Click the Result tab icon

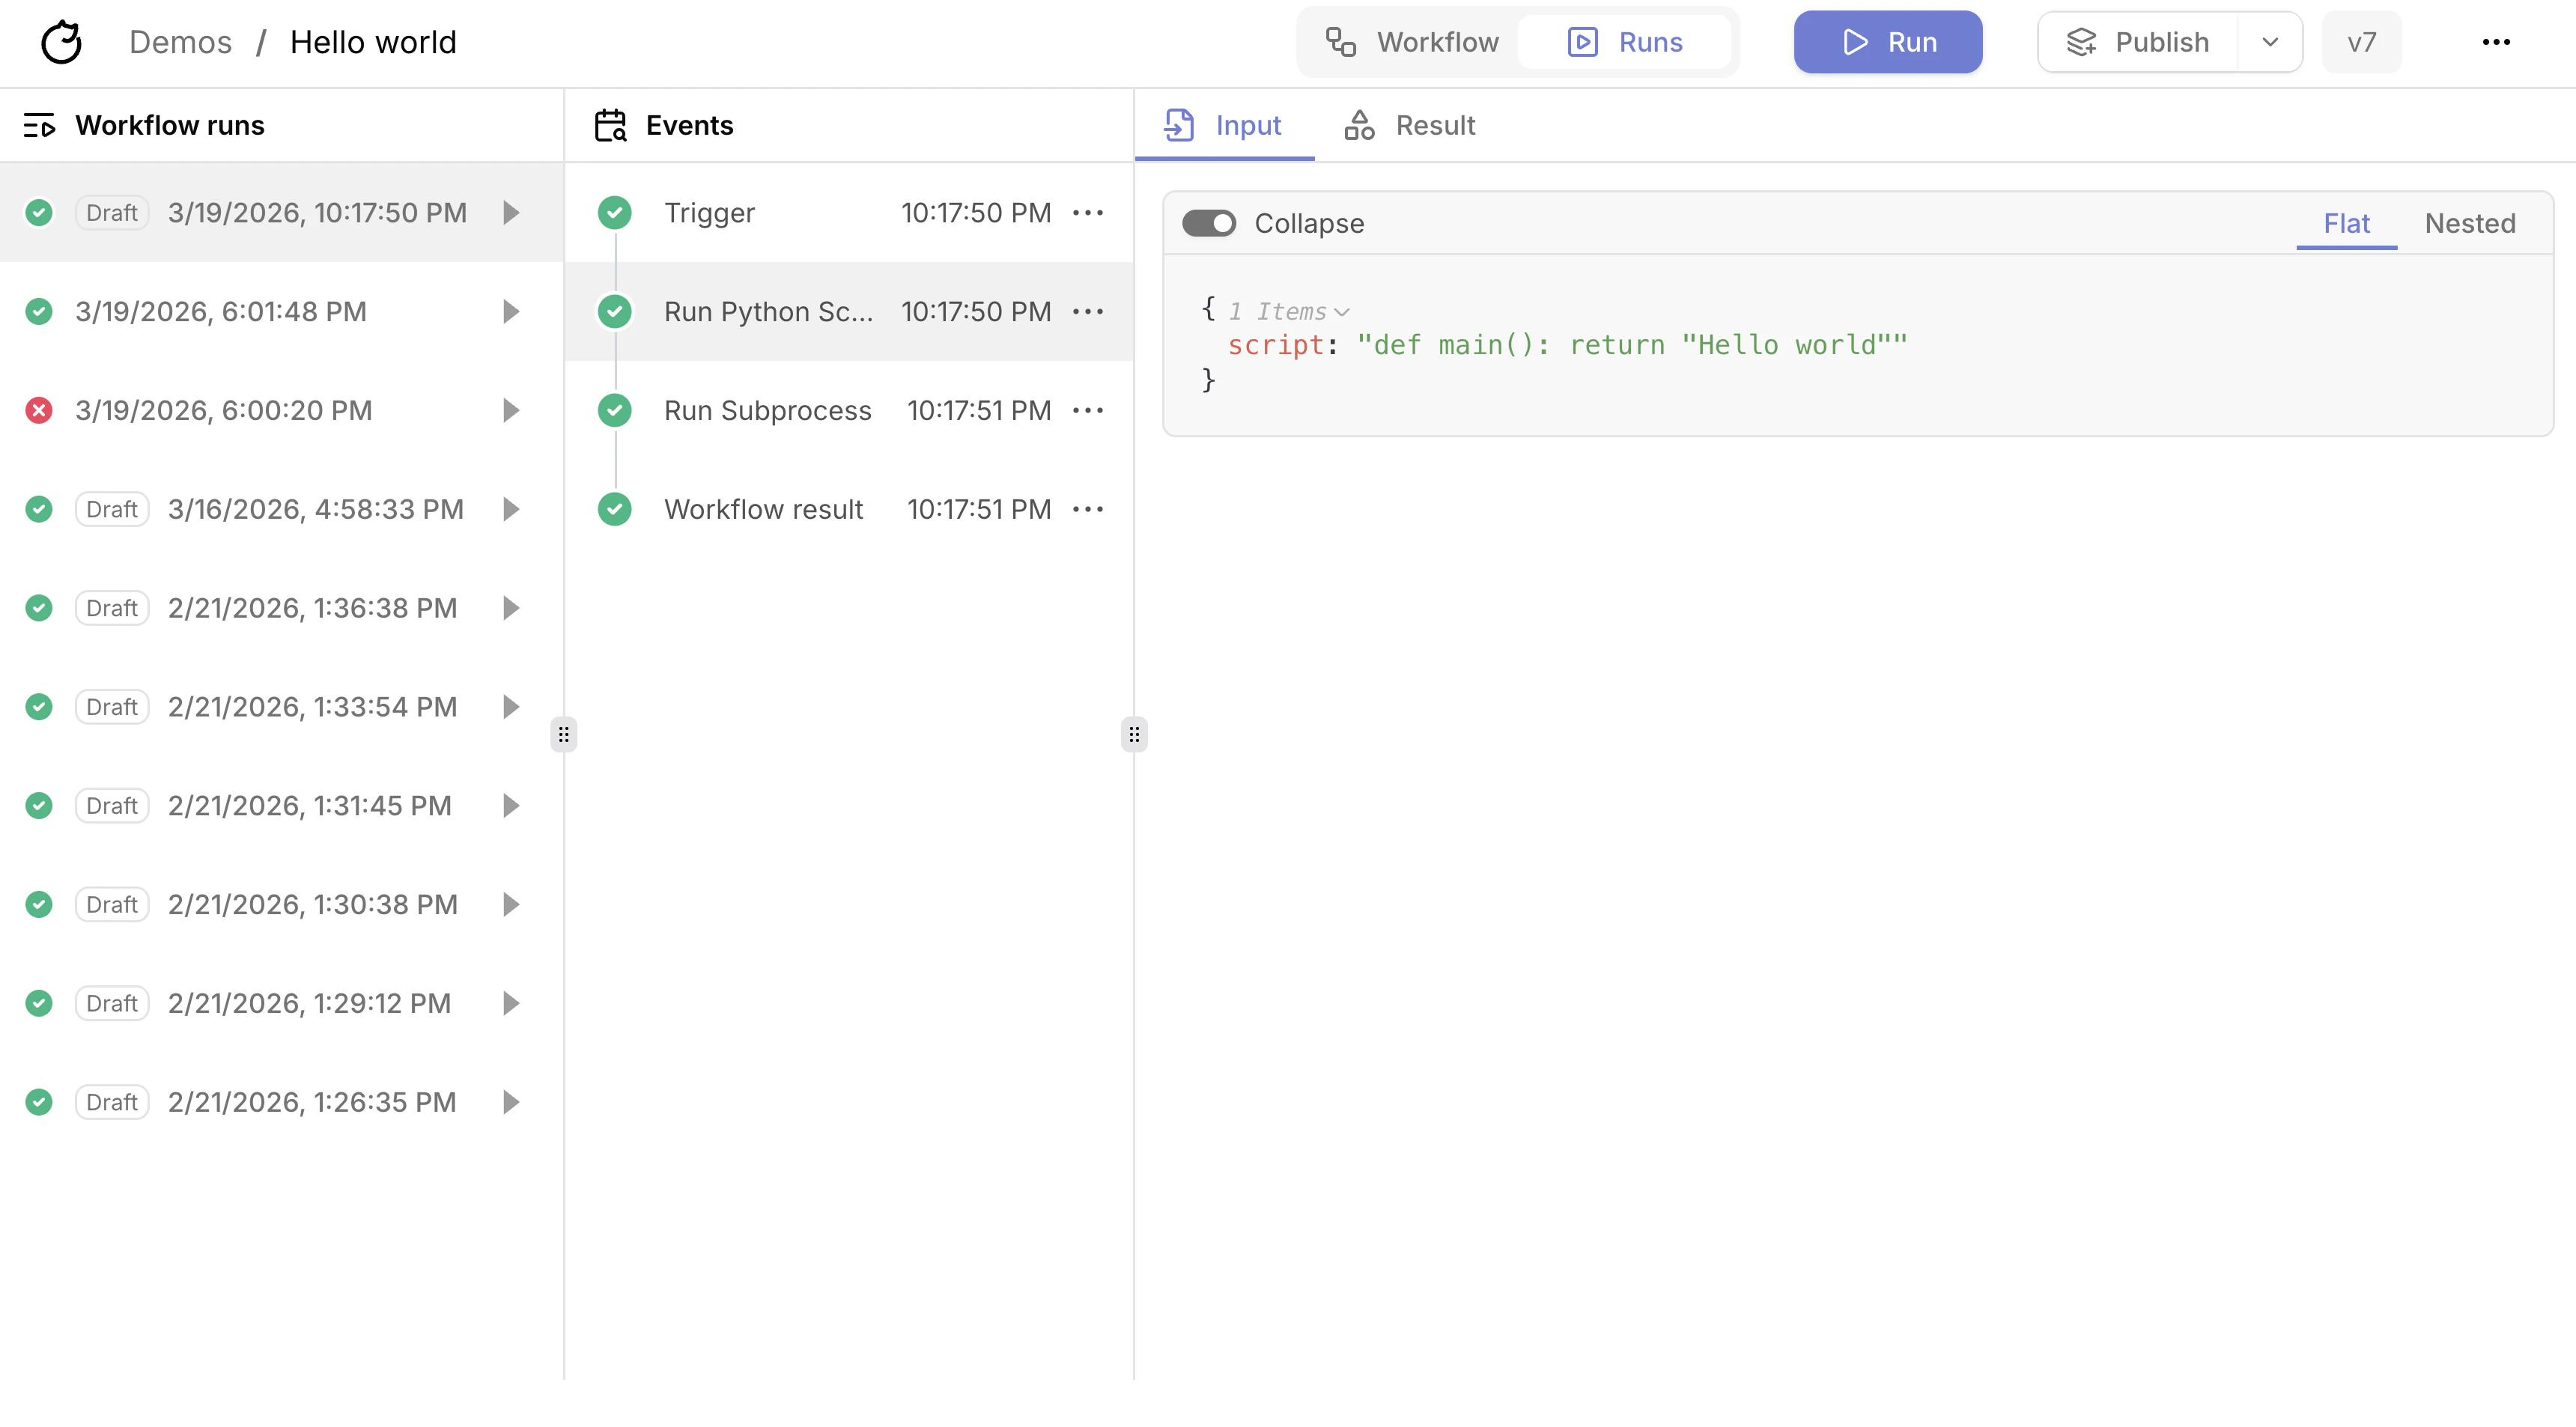tap(1358, 124)
